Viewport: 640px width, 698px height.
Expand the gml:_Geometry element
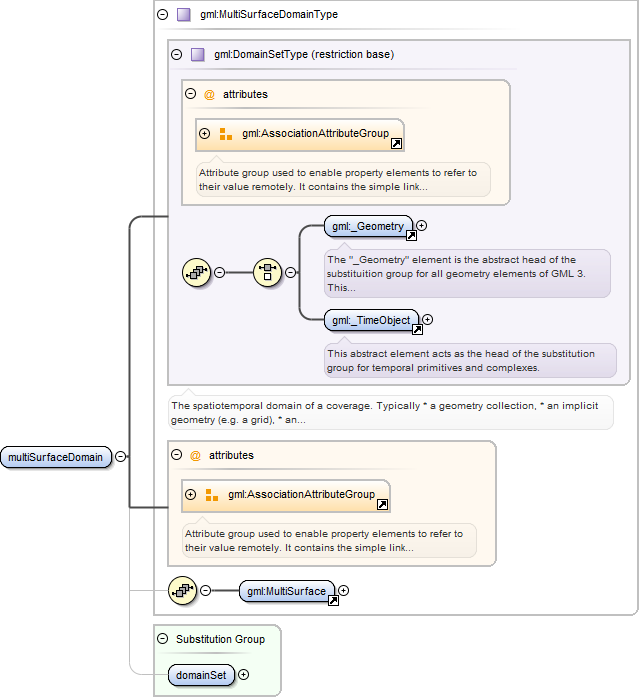[x=421, y=226]
